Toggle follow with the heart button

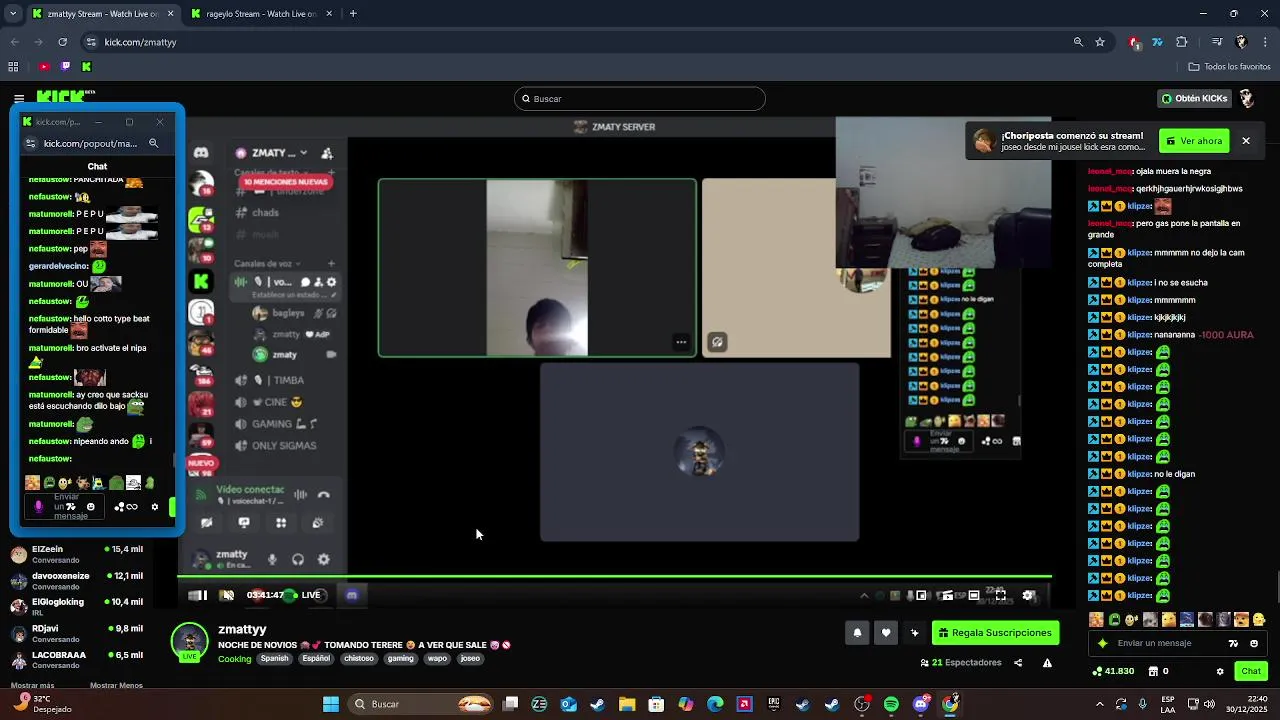tap(885, 632)
